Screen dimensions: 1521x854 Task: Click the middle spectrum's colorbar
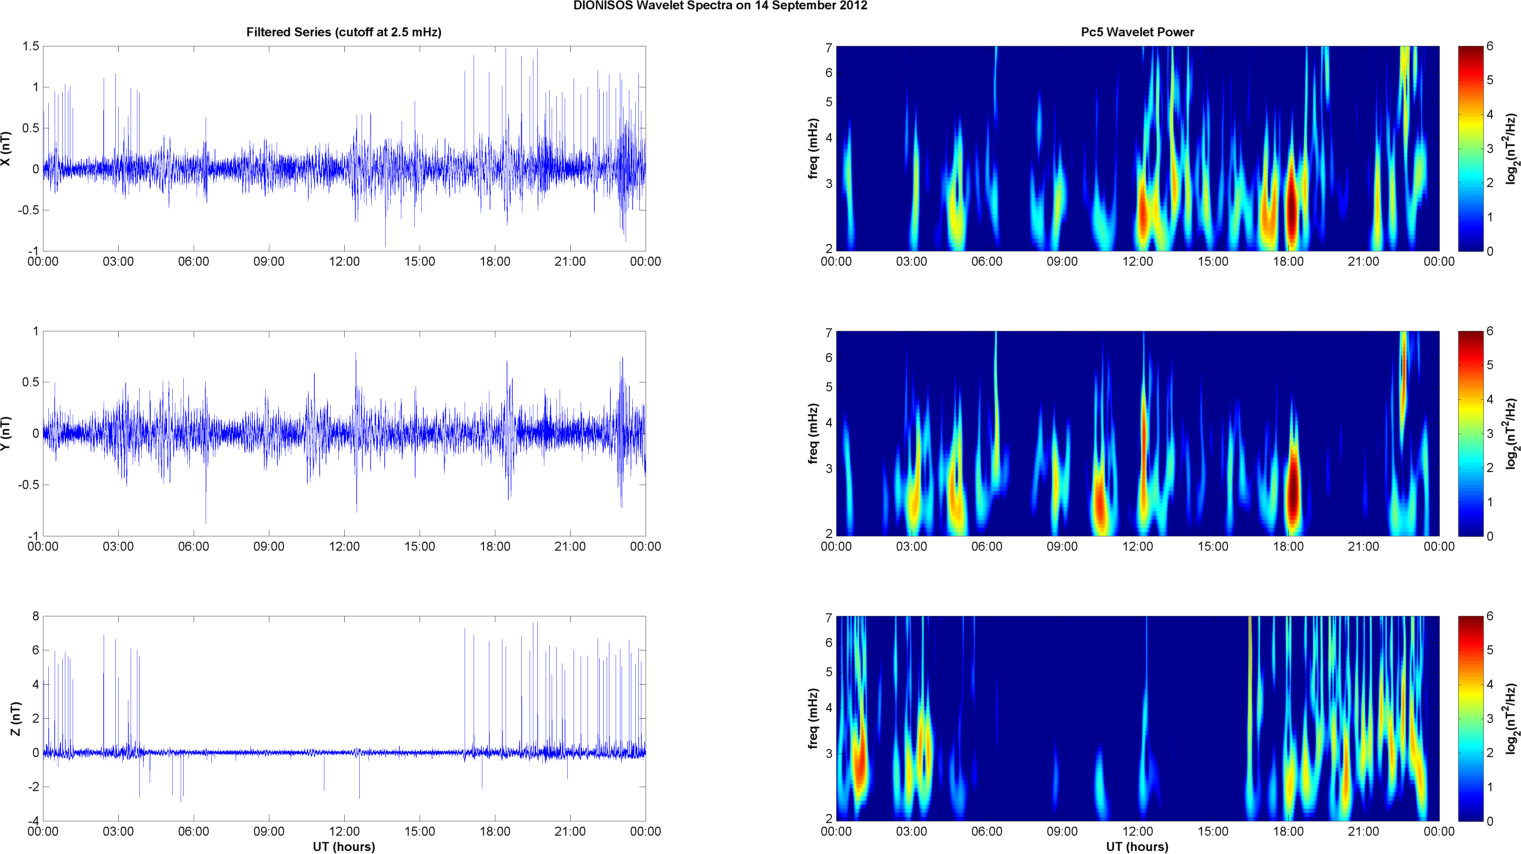pos(1470,433)
